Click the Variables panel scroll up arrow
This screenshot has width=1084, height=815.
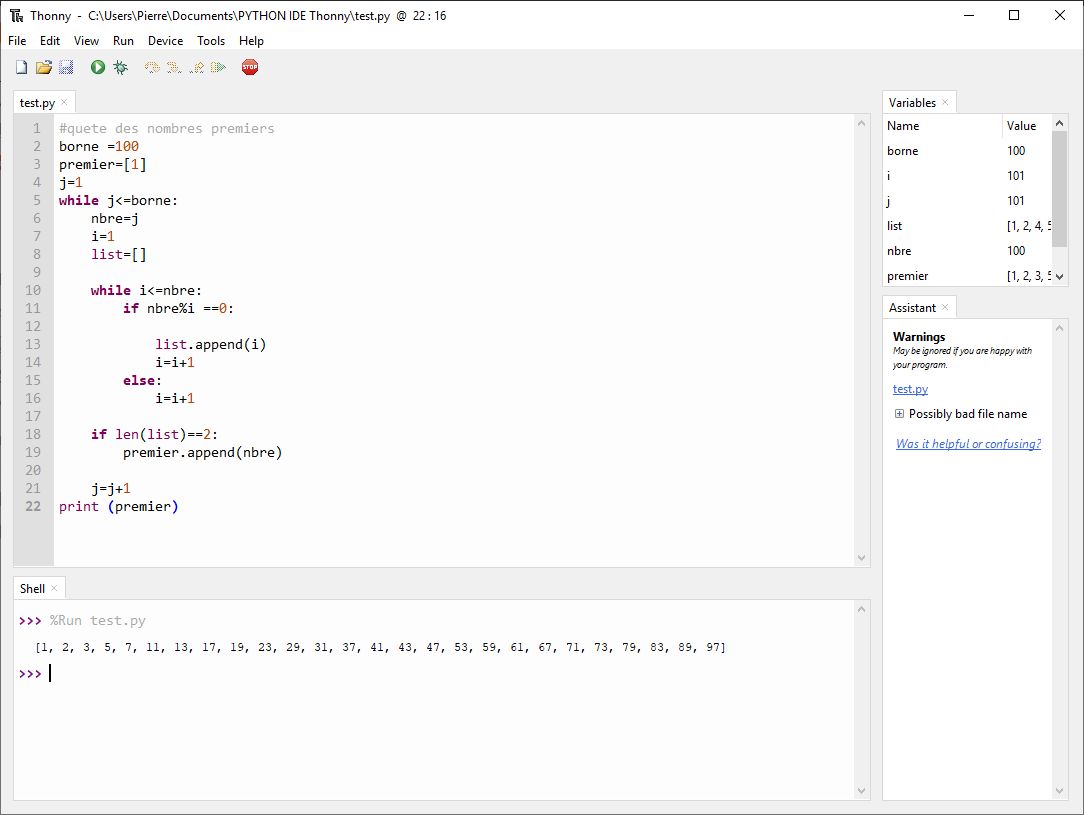[1059, 123]
